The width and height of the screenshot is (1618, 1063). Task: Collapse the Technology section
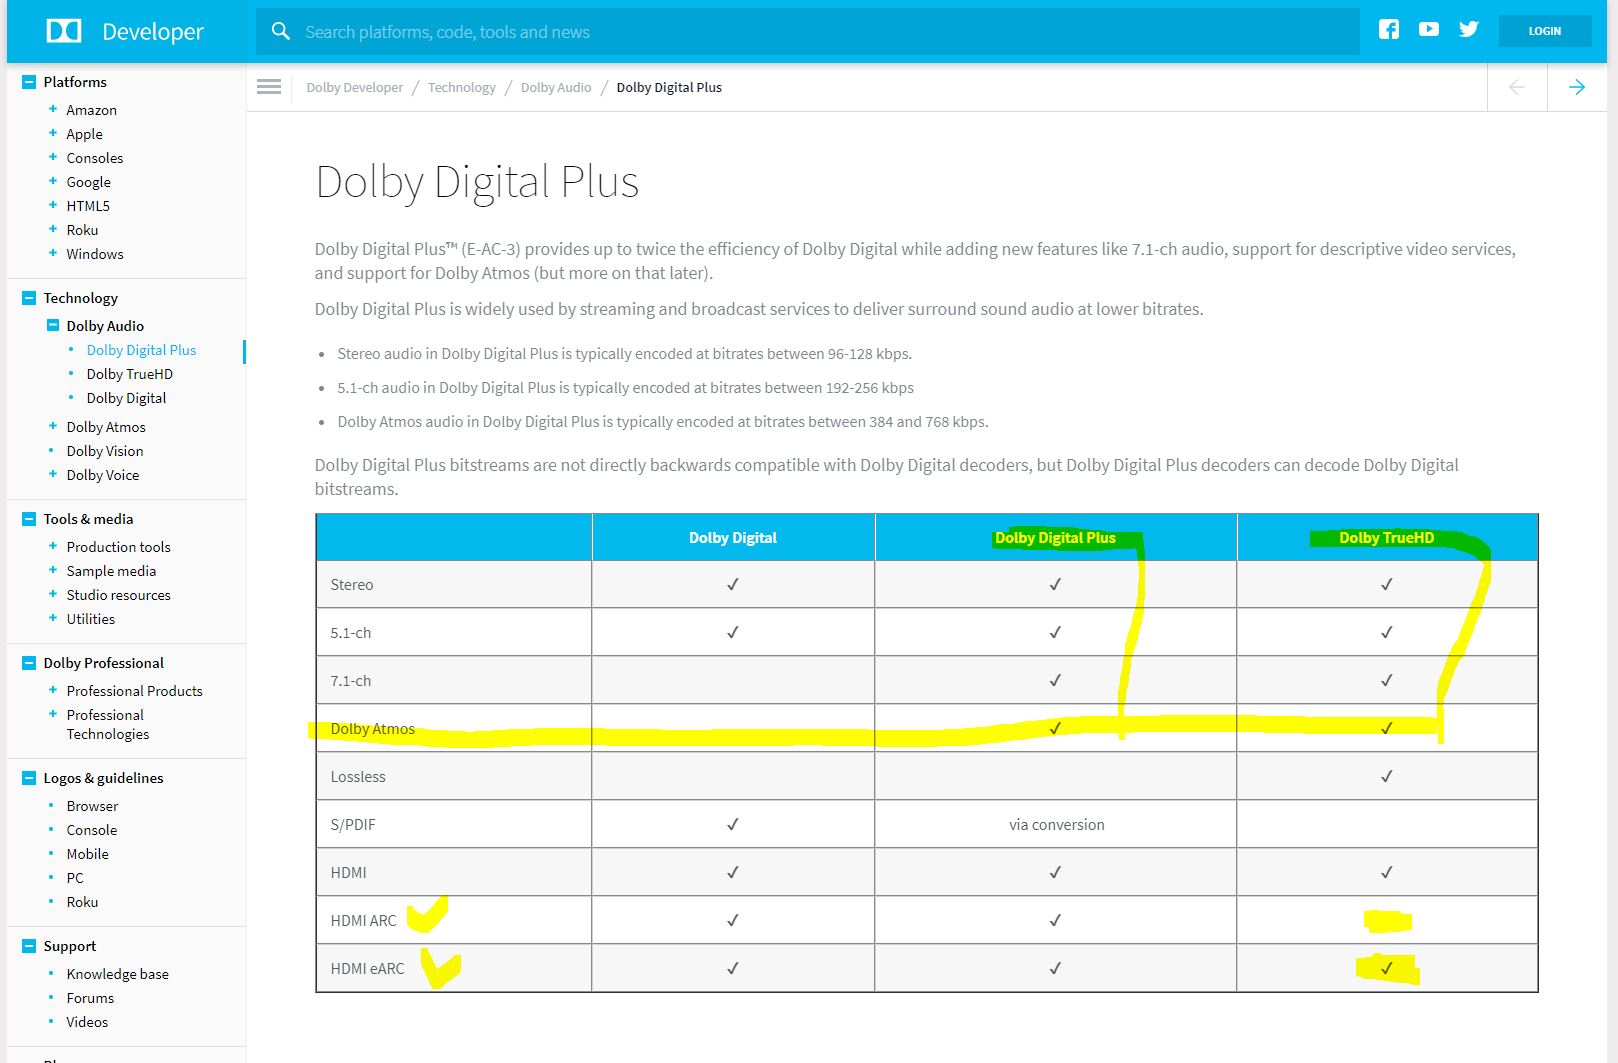tap(29, 298)
